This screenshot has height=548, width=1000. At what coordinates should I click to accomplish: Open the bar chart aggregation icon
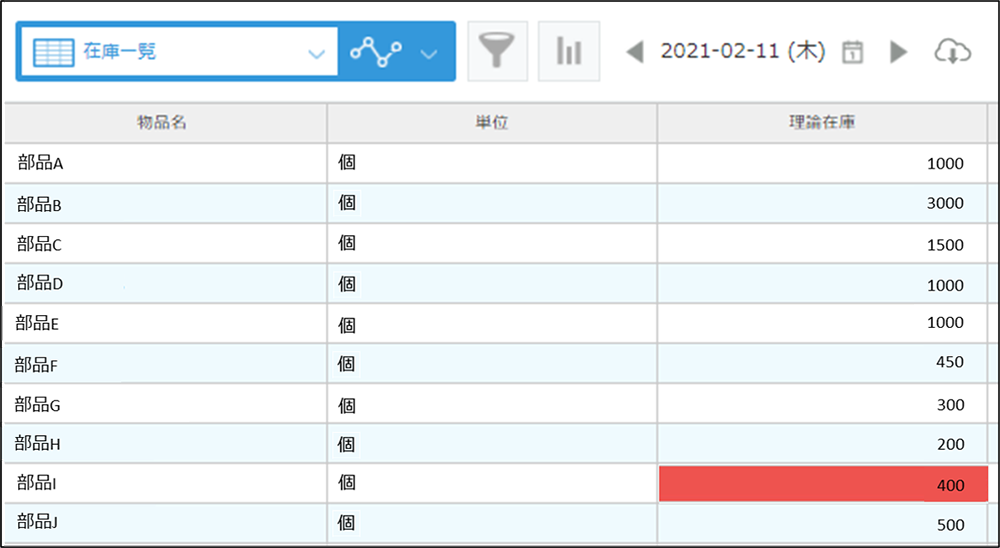(x=569, y=51)
